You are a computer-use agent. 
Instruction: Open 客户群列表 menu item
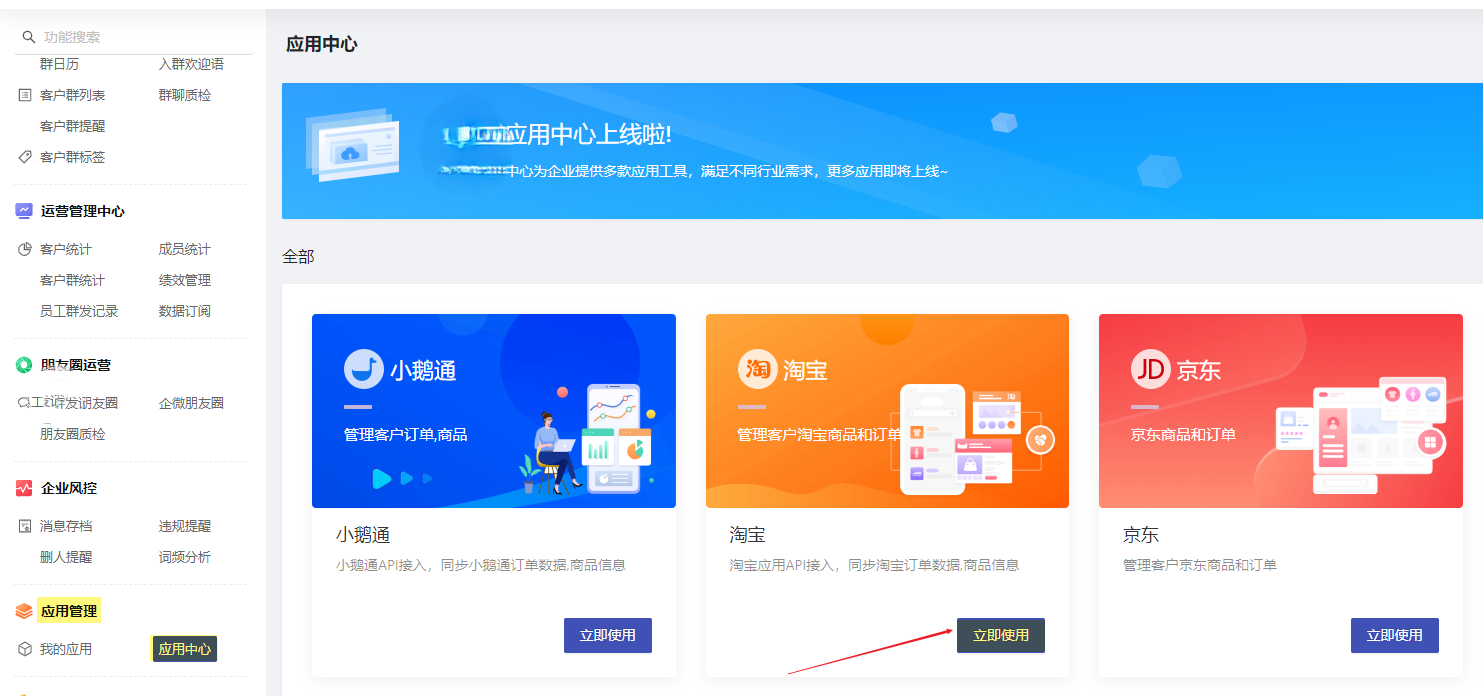[72, 95]
